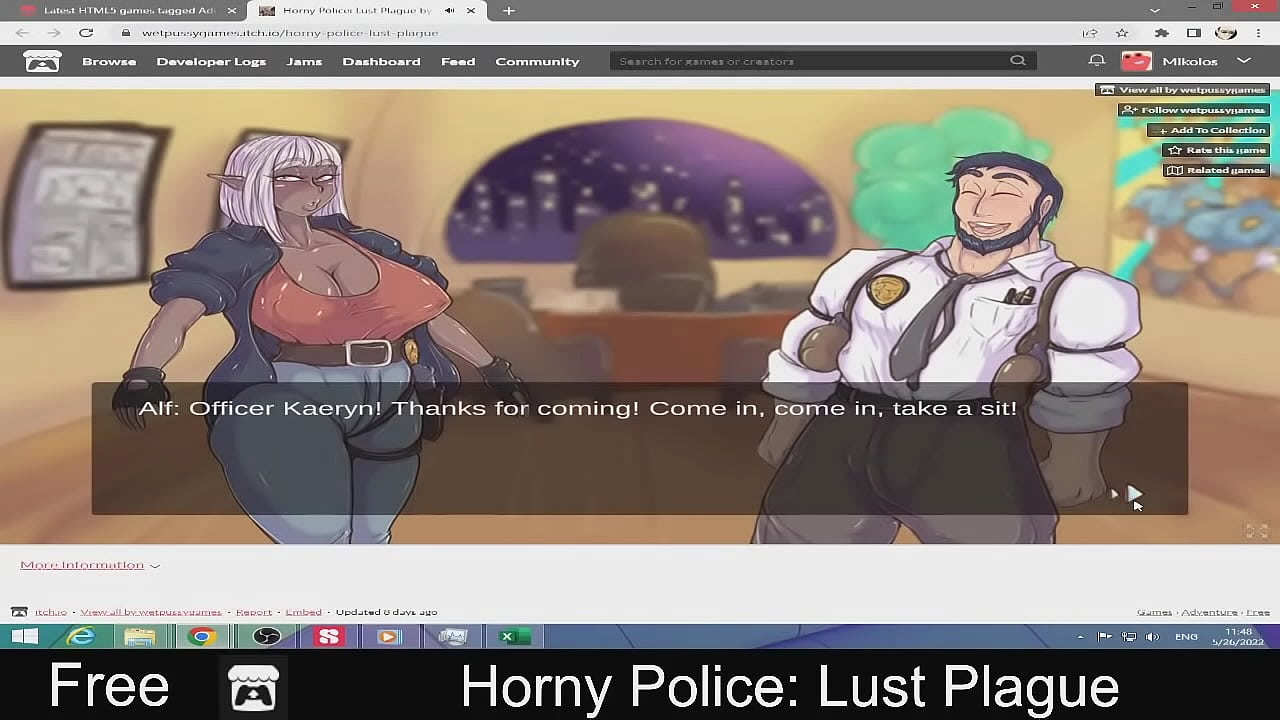Report this game link

pyautogui.click(x=254, y=612)
